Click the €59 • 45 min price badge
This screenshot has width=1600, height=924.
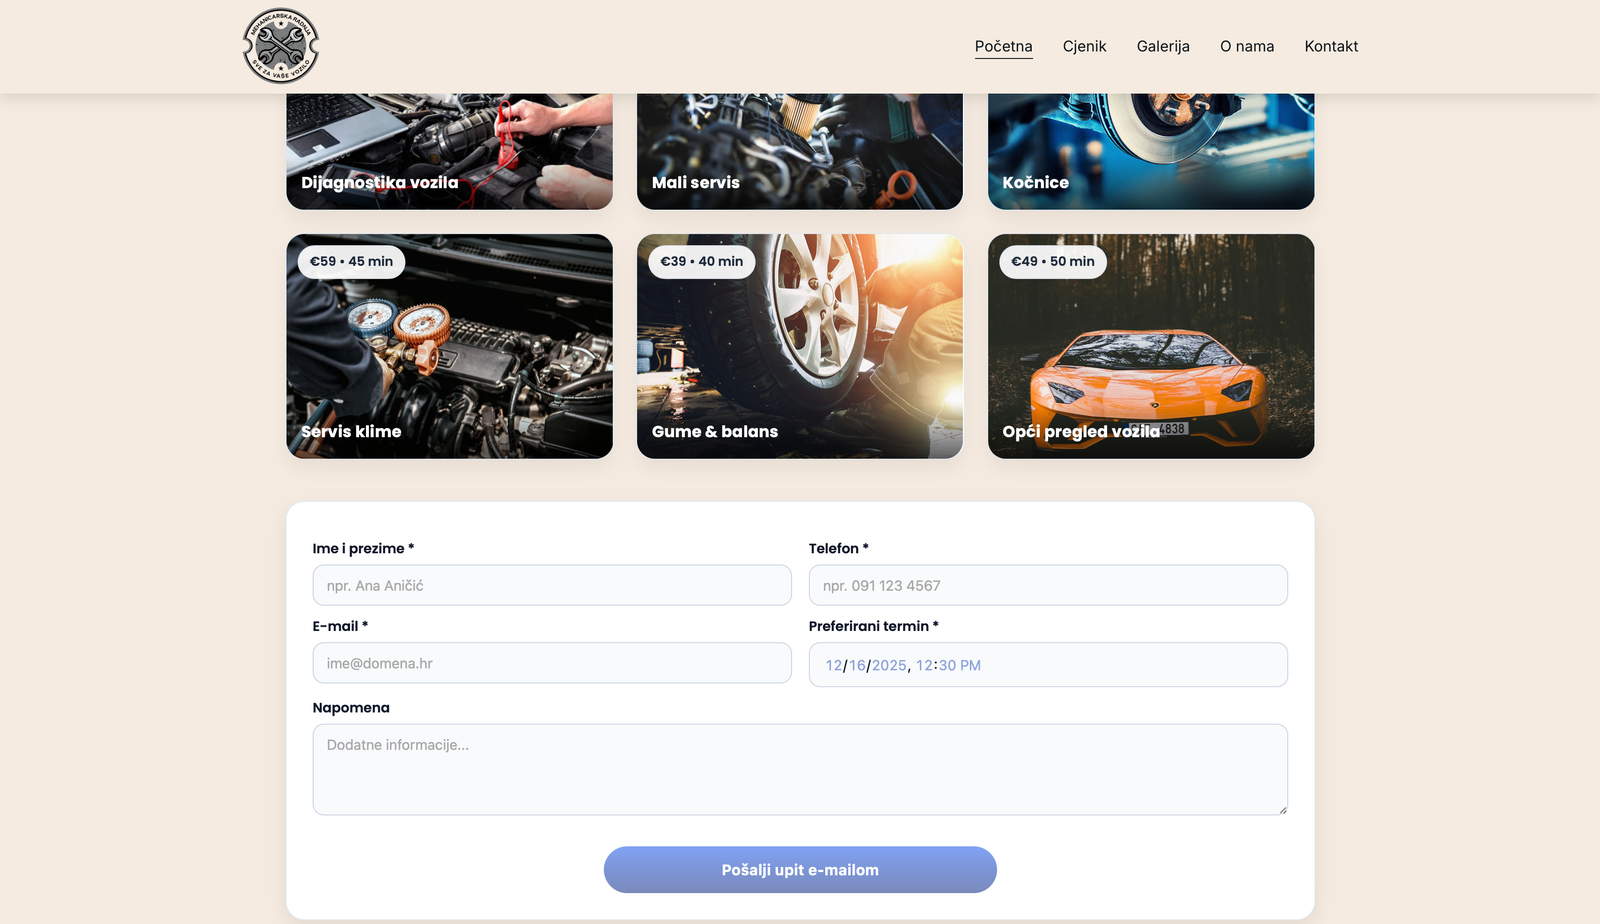[351, 262]
